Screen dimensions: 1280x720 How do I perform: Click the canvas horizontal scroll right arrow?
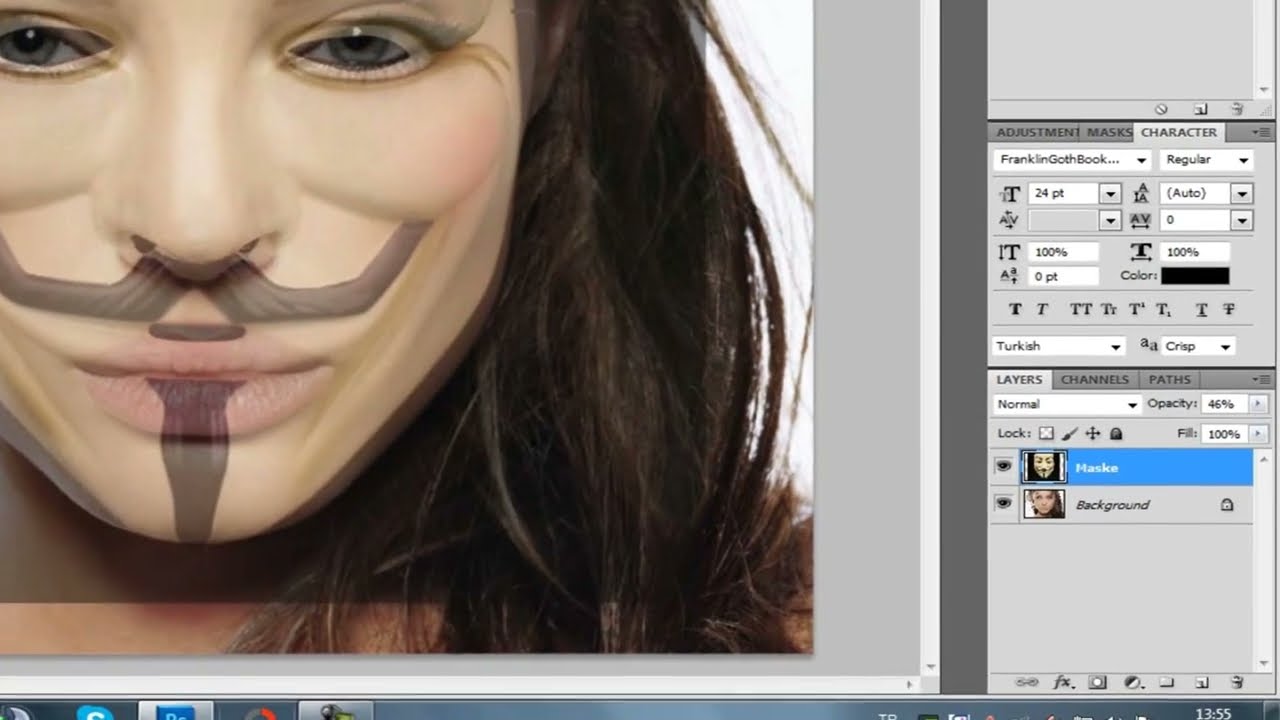(x=908, y=684)
